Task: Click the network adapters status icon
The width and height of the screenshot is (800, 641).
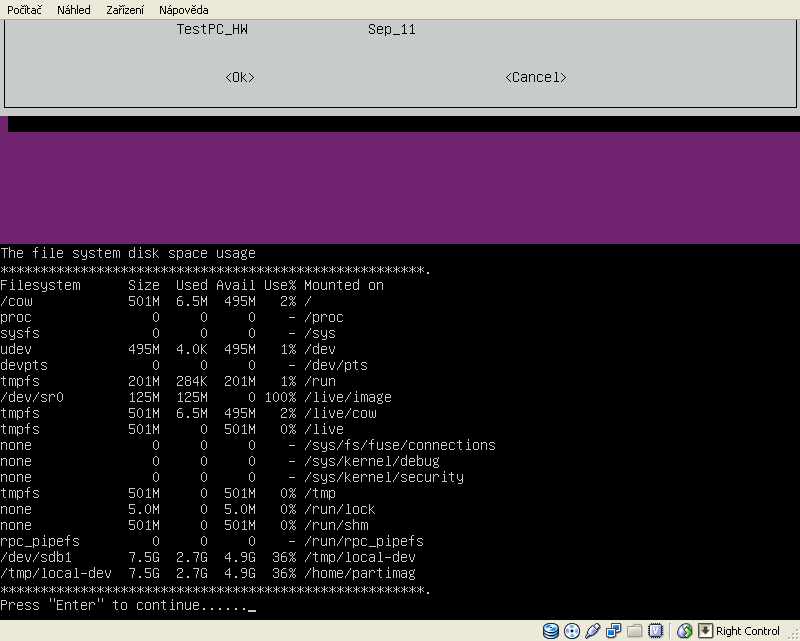Action: pos(613,631)
